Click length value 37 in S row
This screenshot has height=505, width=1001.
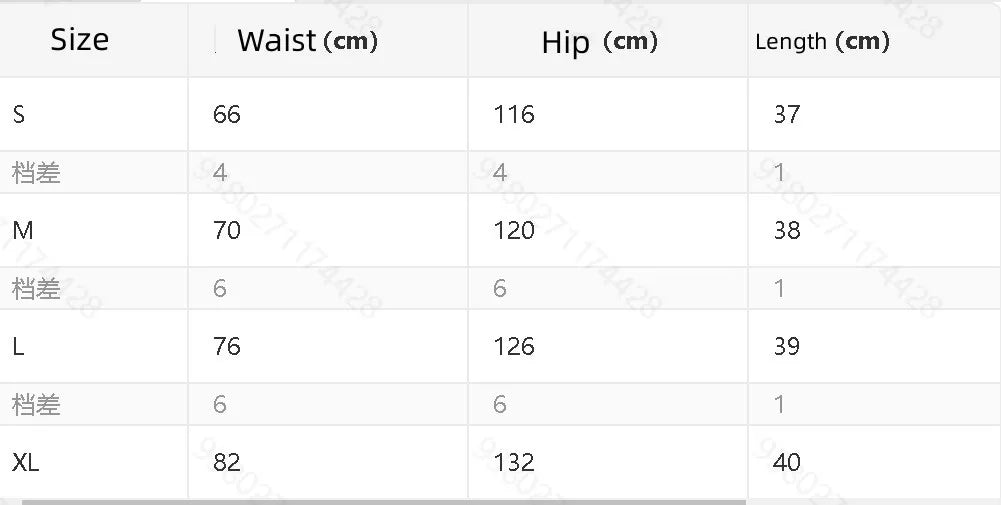coord(786,114)
